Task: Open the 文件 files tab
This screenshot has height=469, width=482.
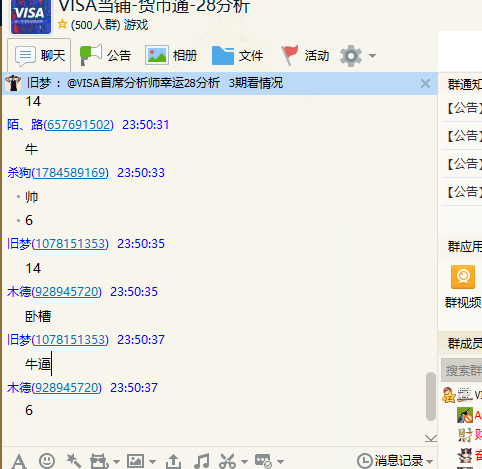Action: click(x=237, y=55)
